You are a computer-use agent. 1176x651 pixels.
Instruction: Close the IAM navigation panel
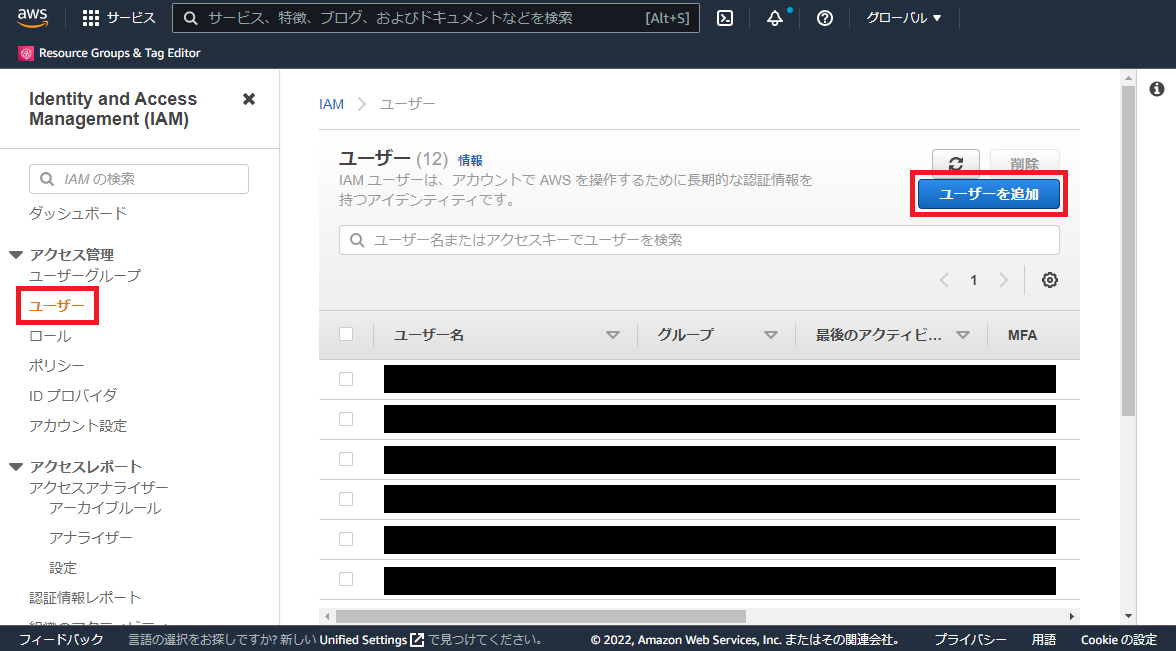(249, 99)
